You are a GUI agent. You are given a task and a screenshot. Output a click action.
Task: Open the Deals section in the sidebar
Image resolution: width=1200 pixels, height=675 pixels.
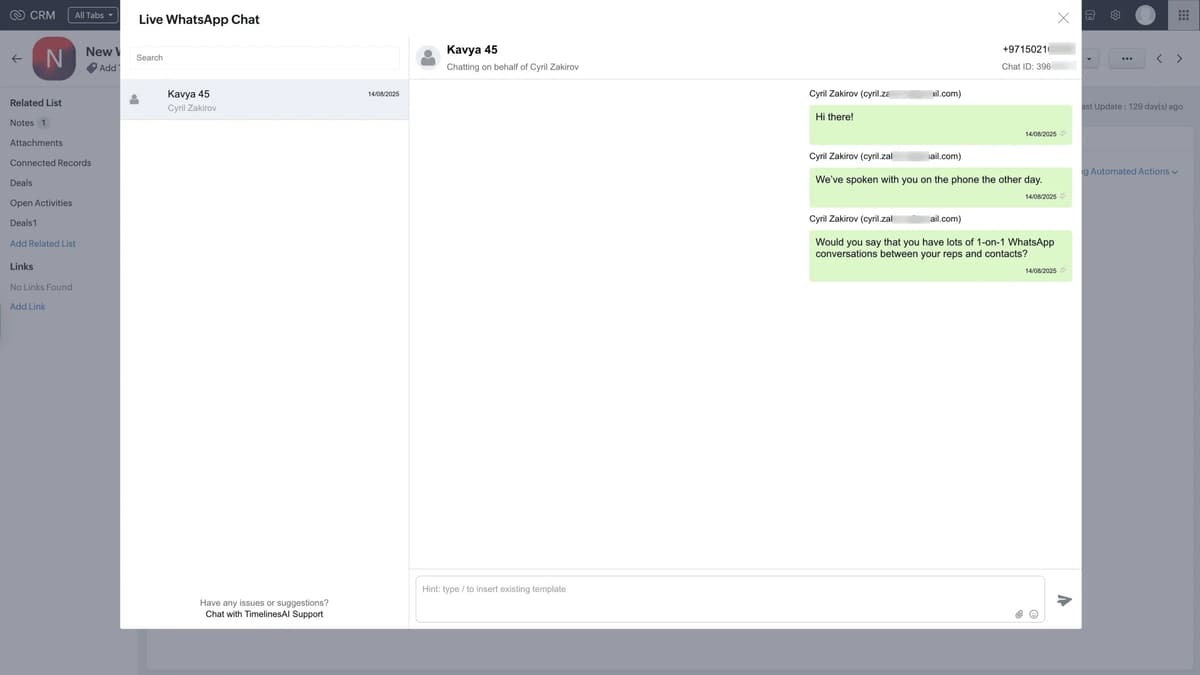point(21,181)
